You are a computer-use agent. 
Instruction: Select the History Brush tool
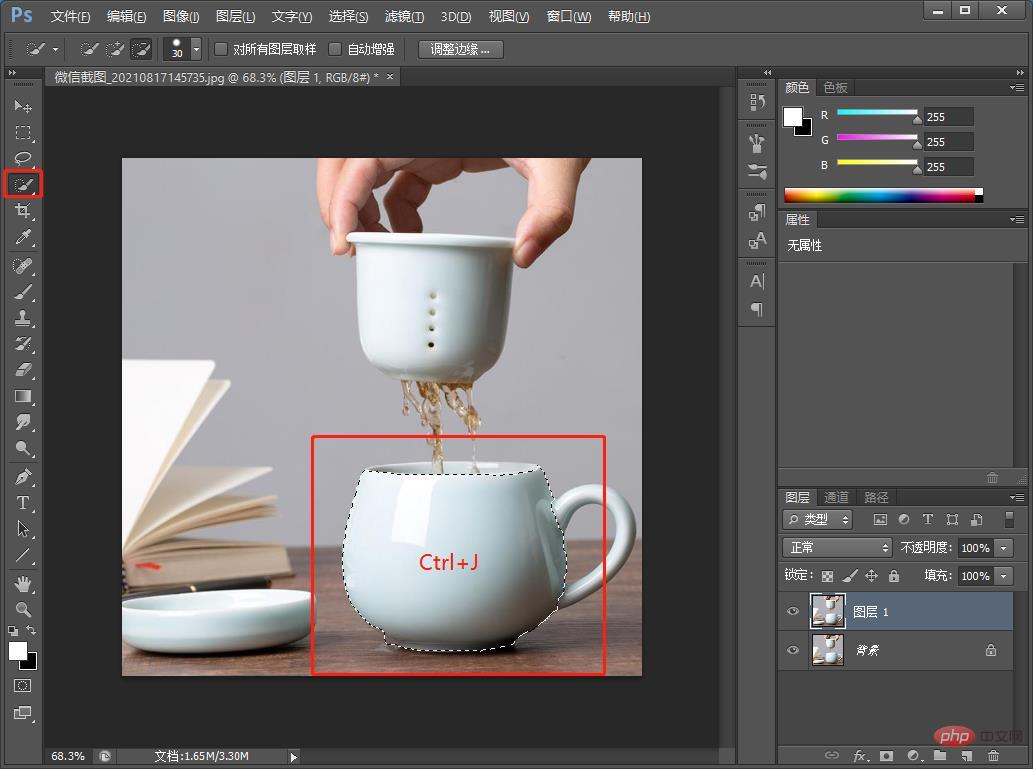pos(22,344)
